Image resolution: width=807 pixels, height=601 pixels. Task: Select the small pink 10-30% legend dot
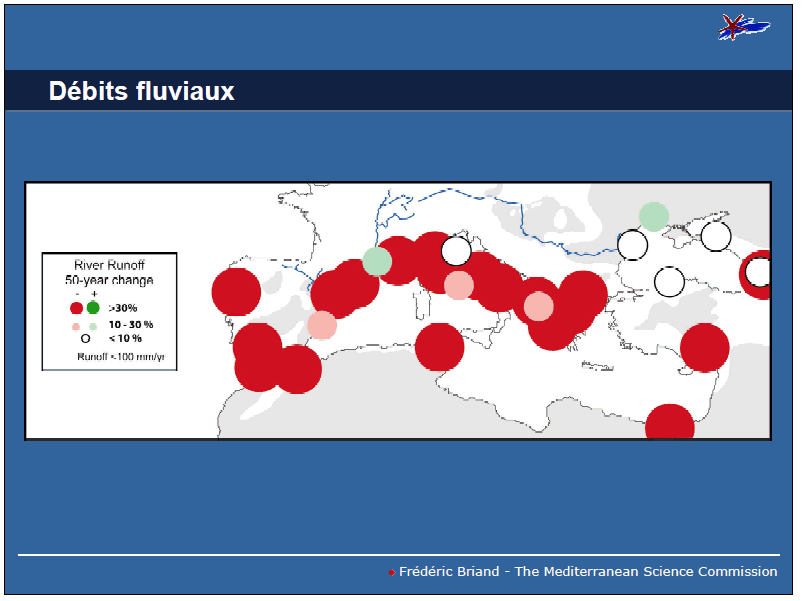click(x=75, y=327)
